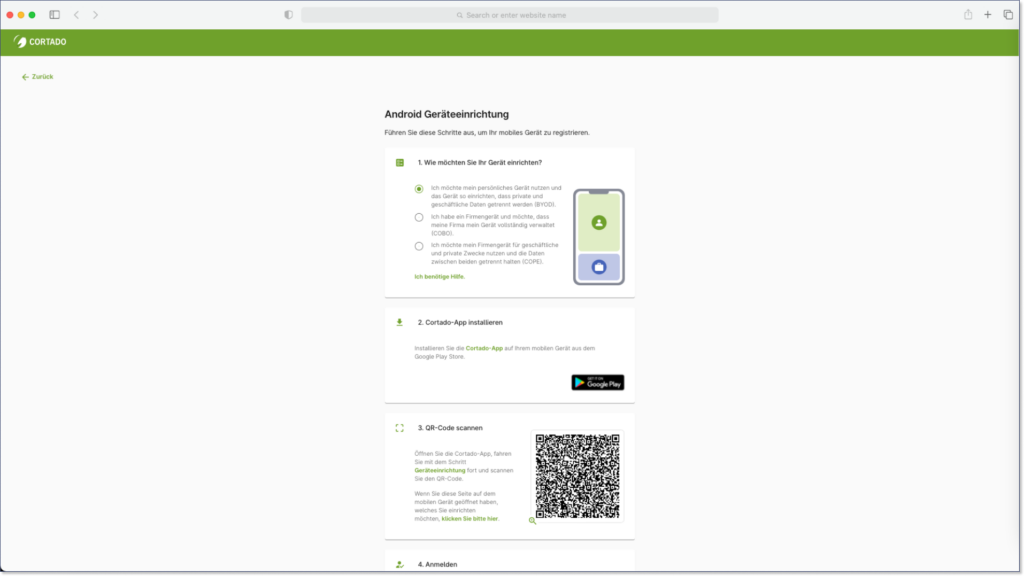Viewport: 1024px width, 576px height.
Task: Click the 4. Anmelden heading
Action: [x=437, y=564]
